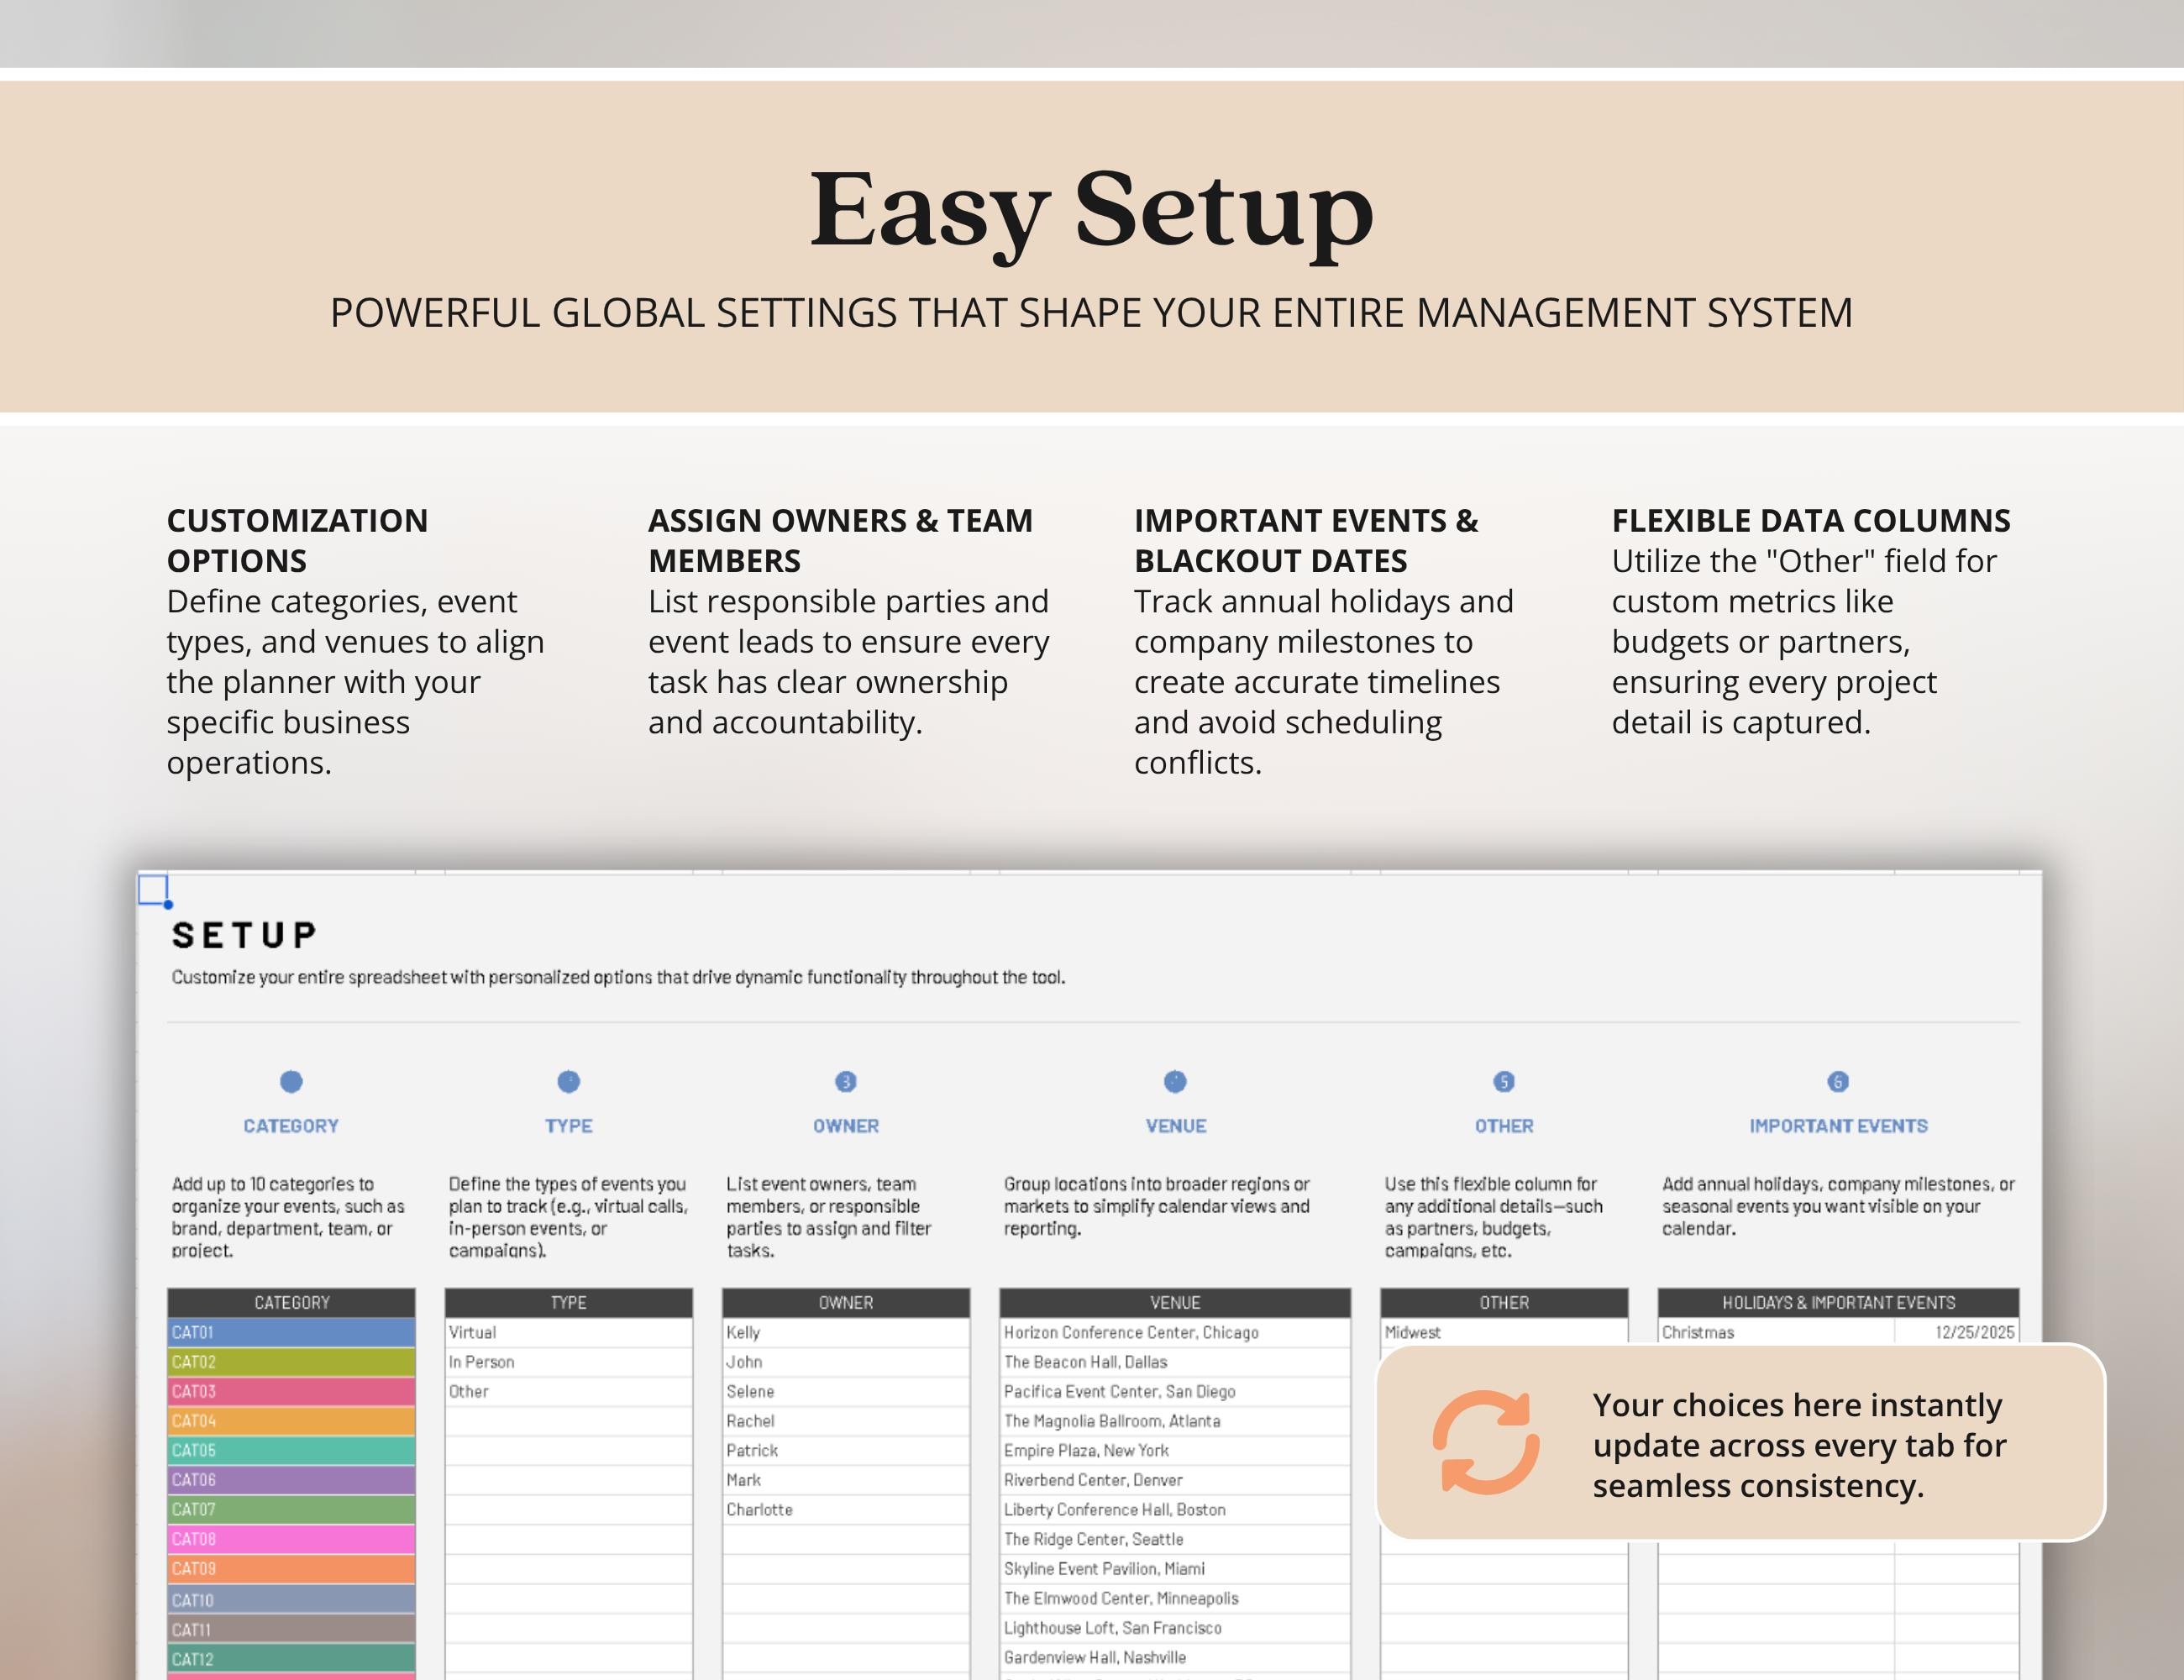
Task: Click the dark CATEGORY table header
Action: [291, 1302]
